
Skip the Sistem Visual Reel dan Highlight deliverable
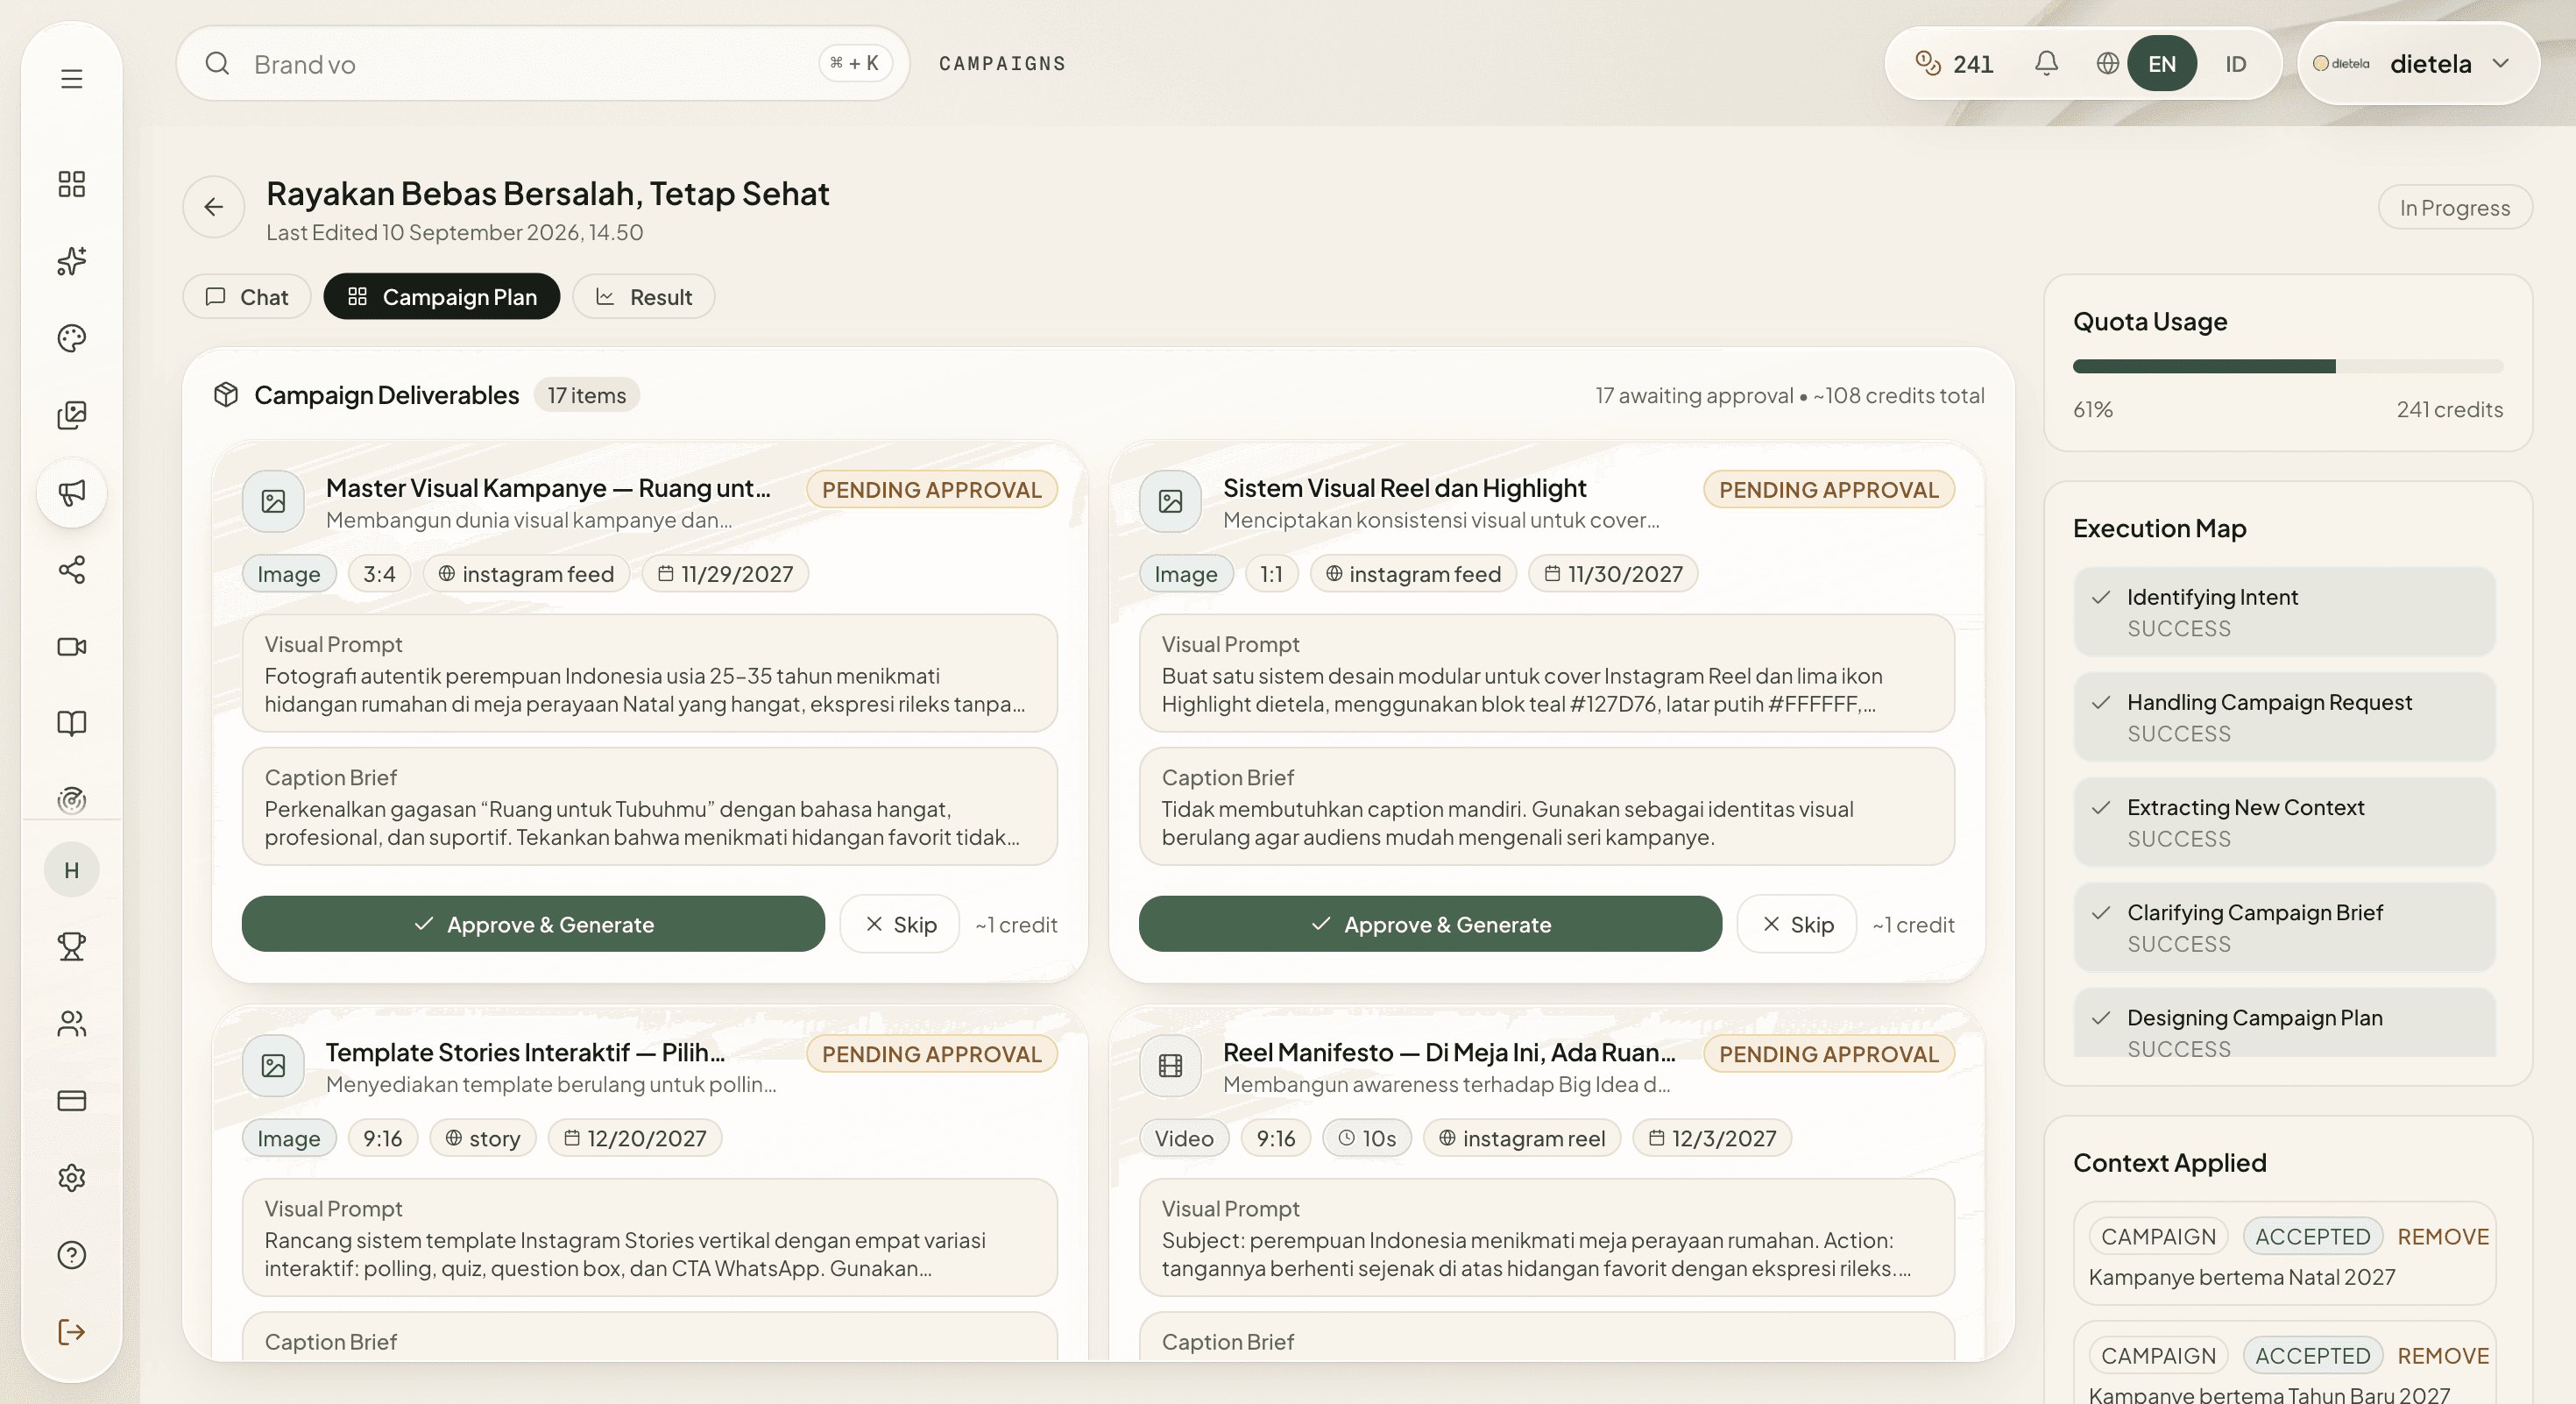pyautogui.click(x=1797, y=924)
